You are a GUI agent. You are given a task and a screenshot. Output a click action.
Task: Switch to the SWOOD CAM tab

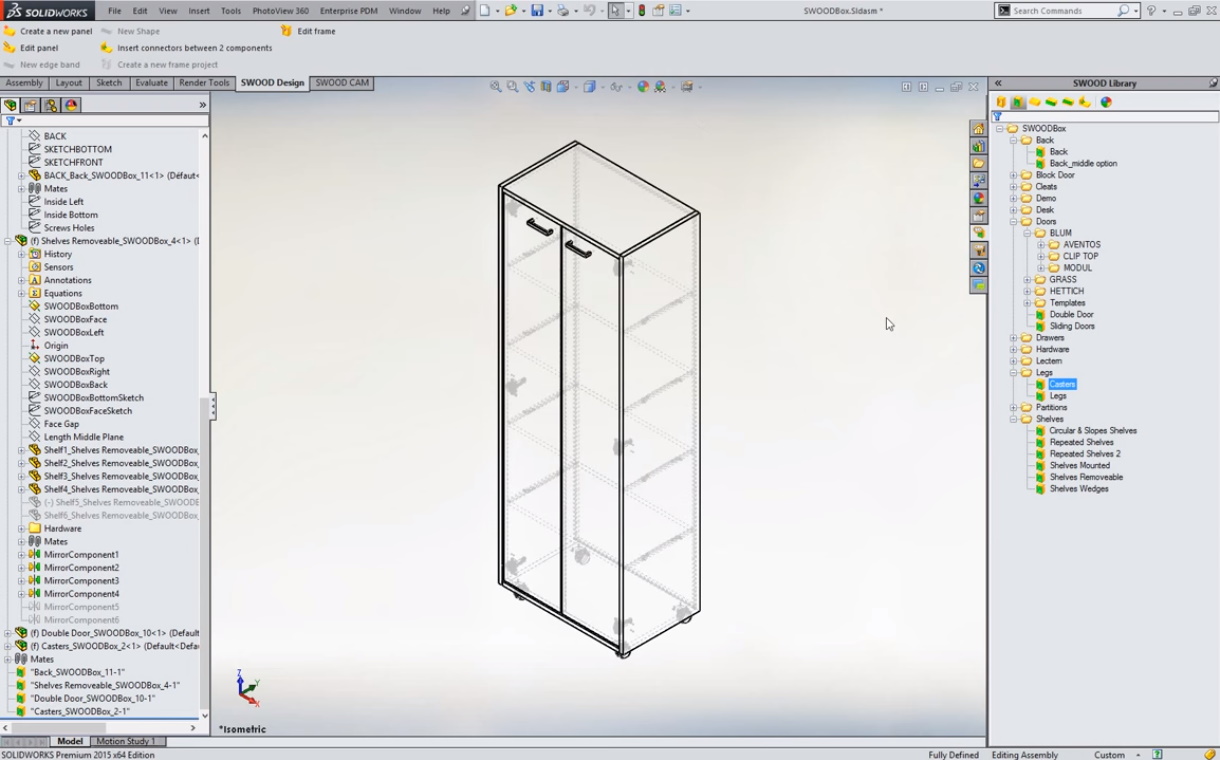pyautogui.click(x=342, y=83)
